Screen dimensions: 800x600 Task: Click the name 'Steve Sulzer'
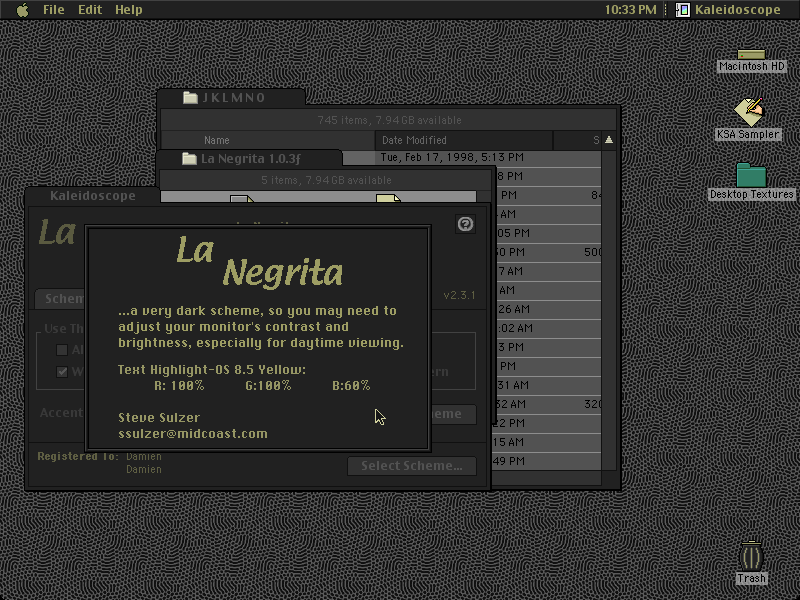(x=159, y=417)
